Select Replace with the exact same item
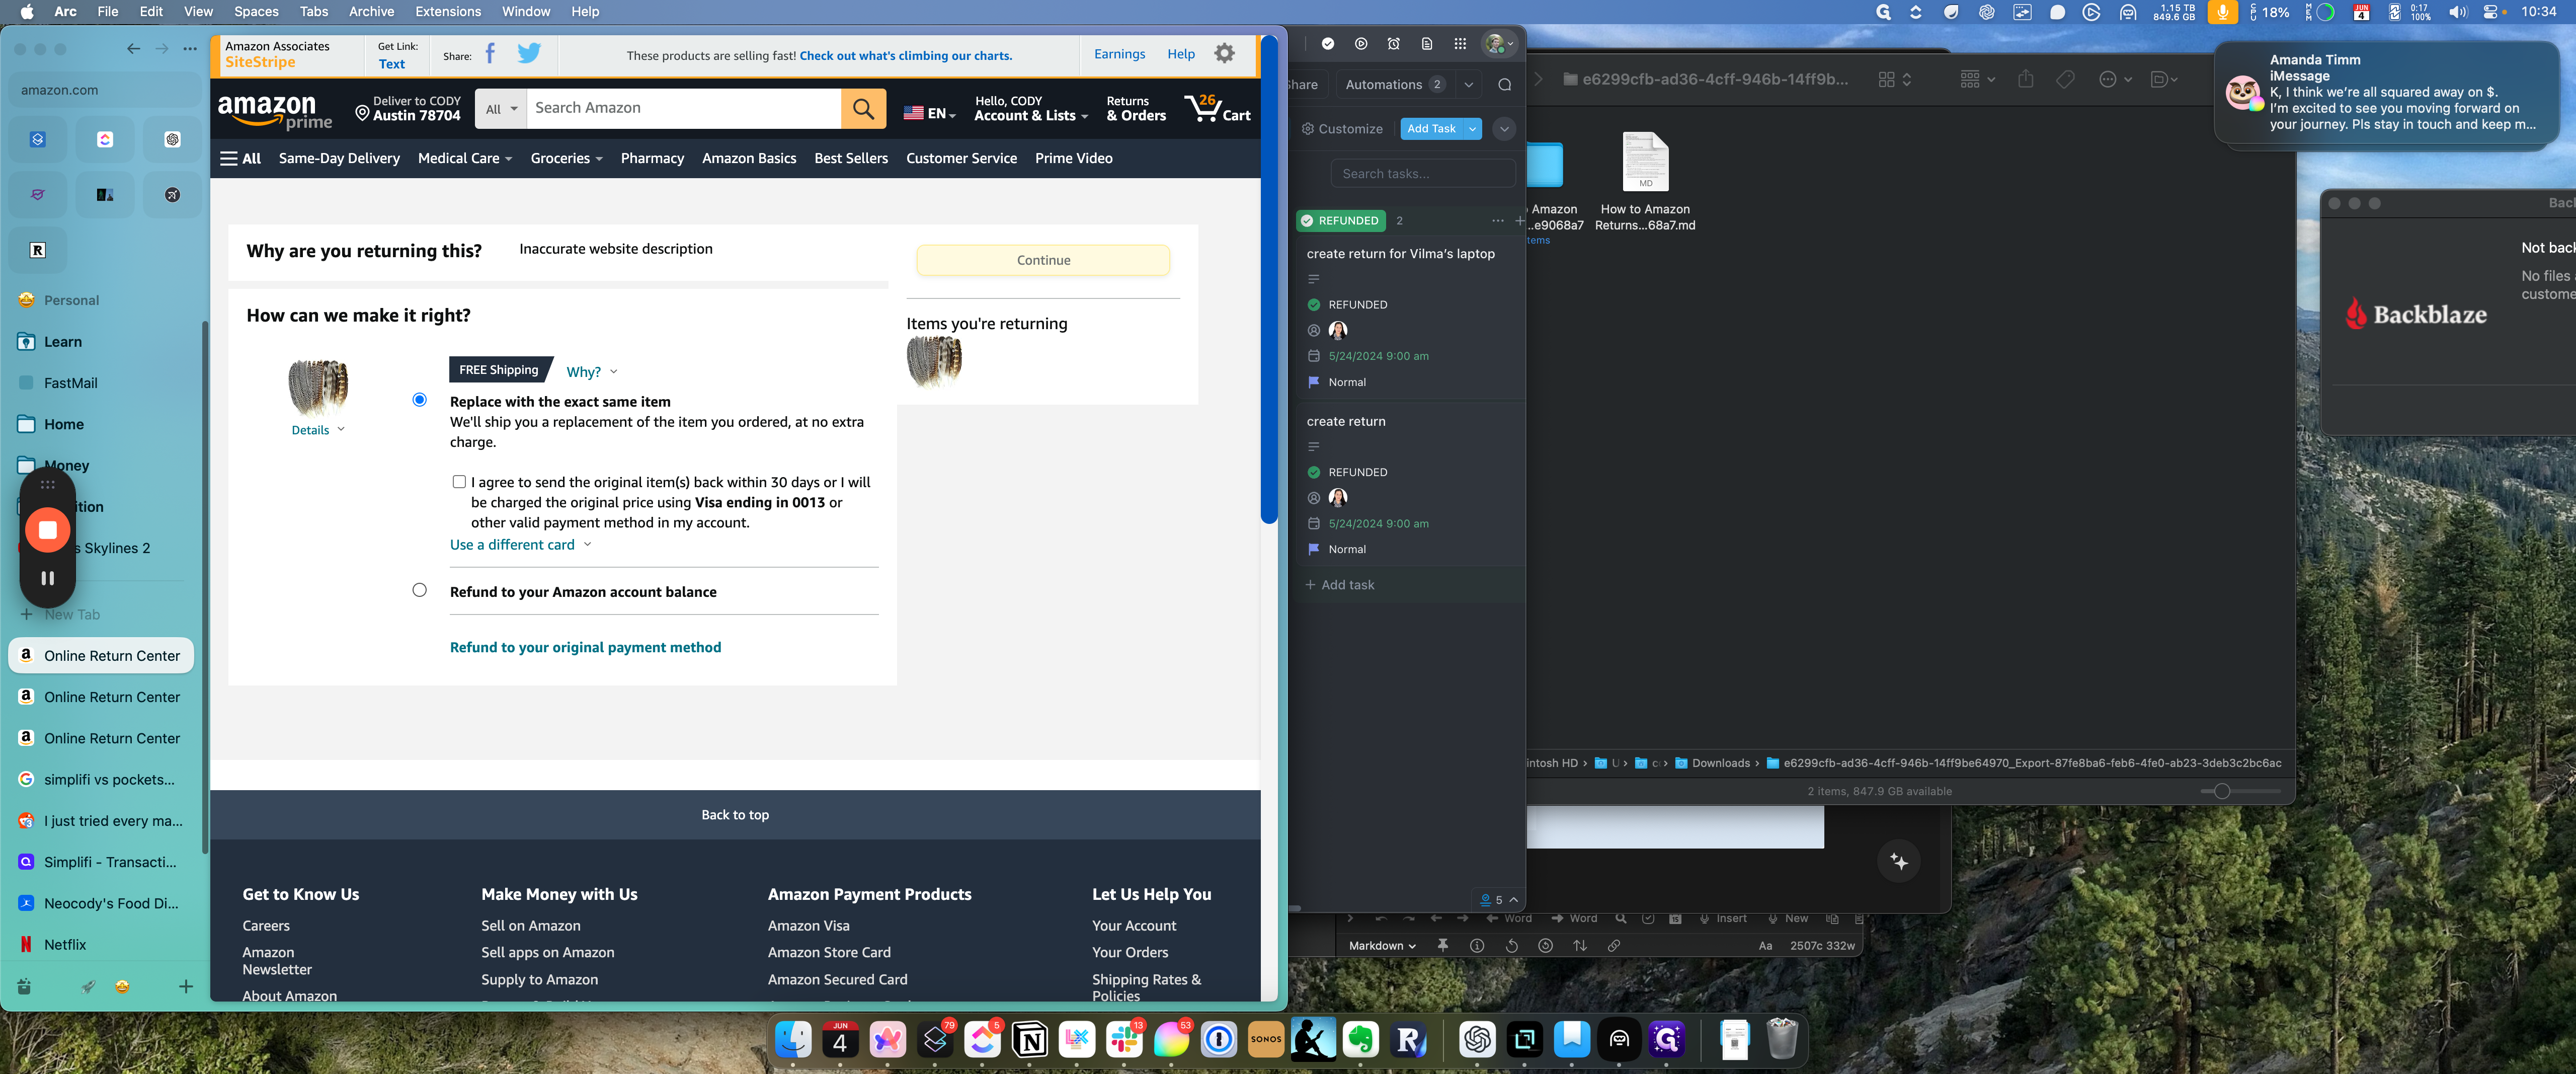The image size is (2576, 1074). click(419, 400)
